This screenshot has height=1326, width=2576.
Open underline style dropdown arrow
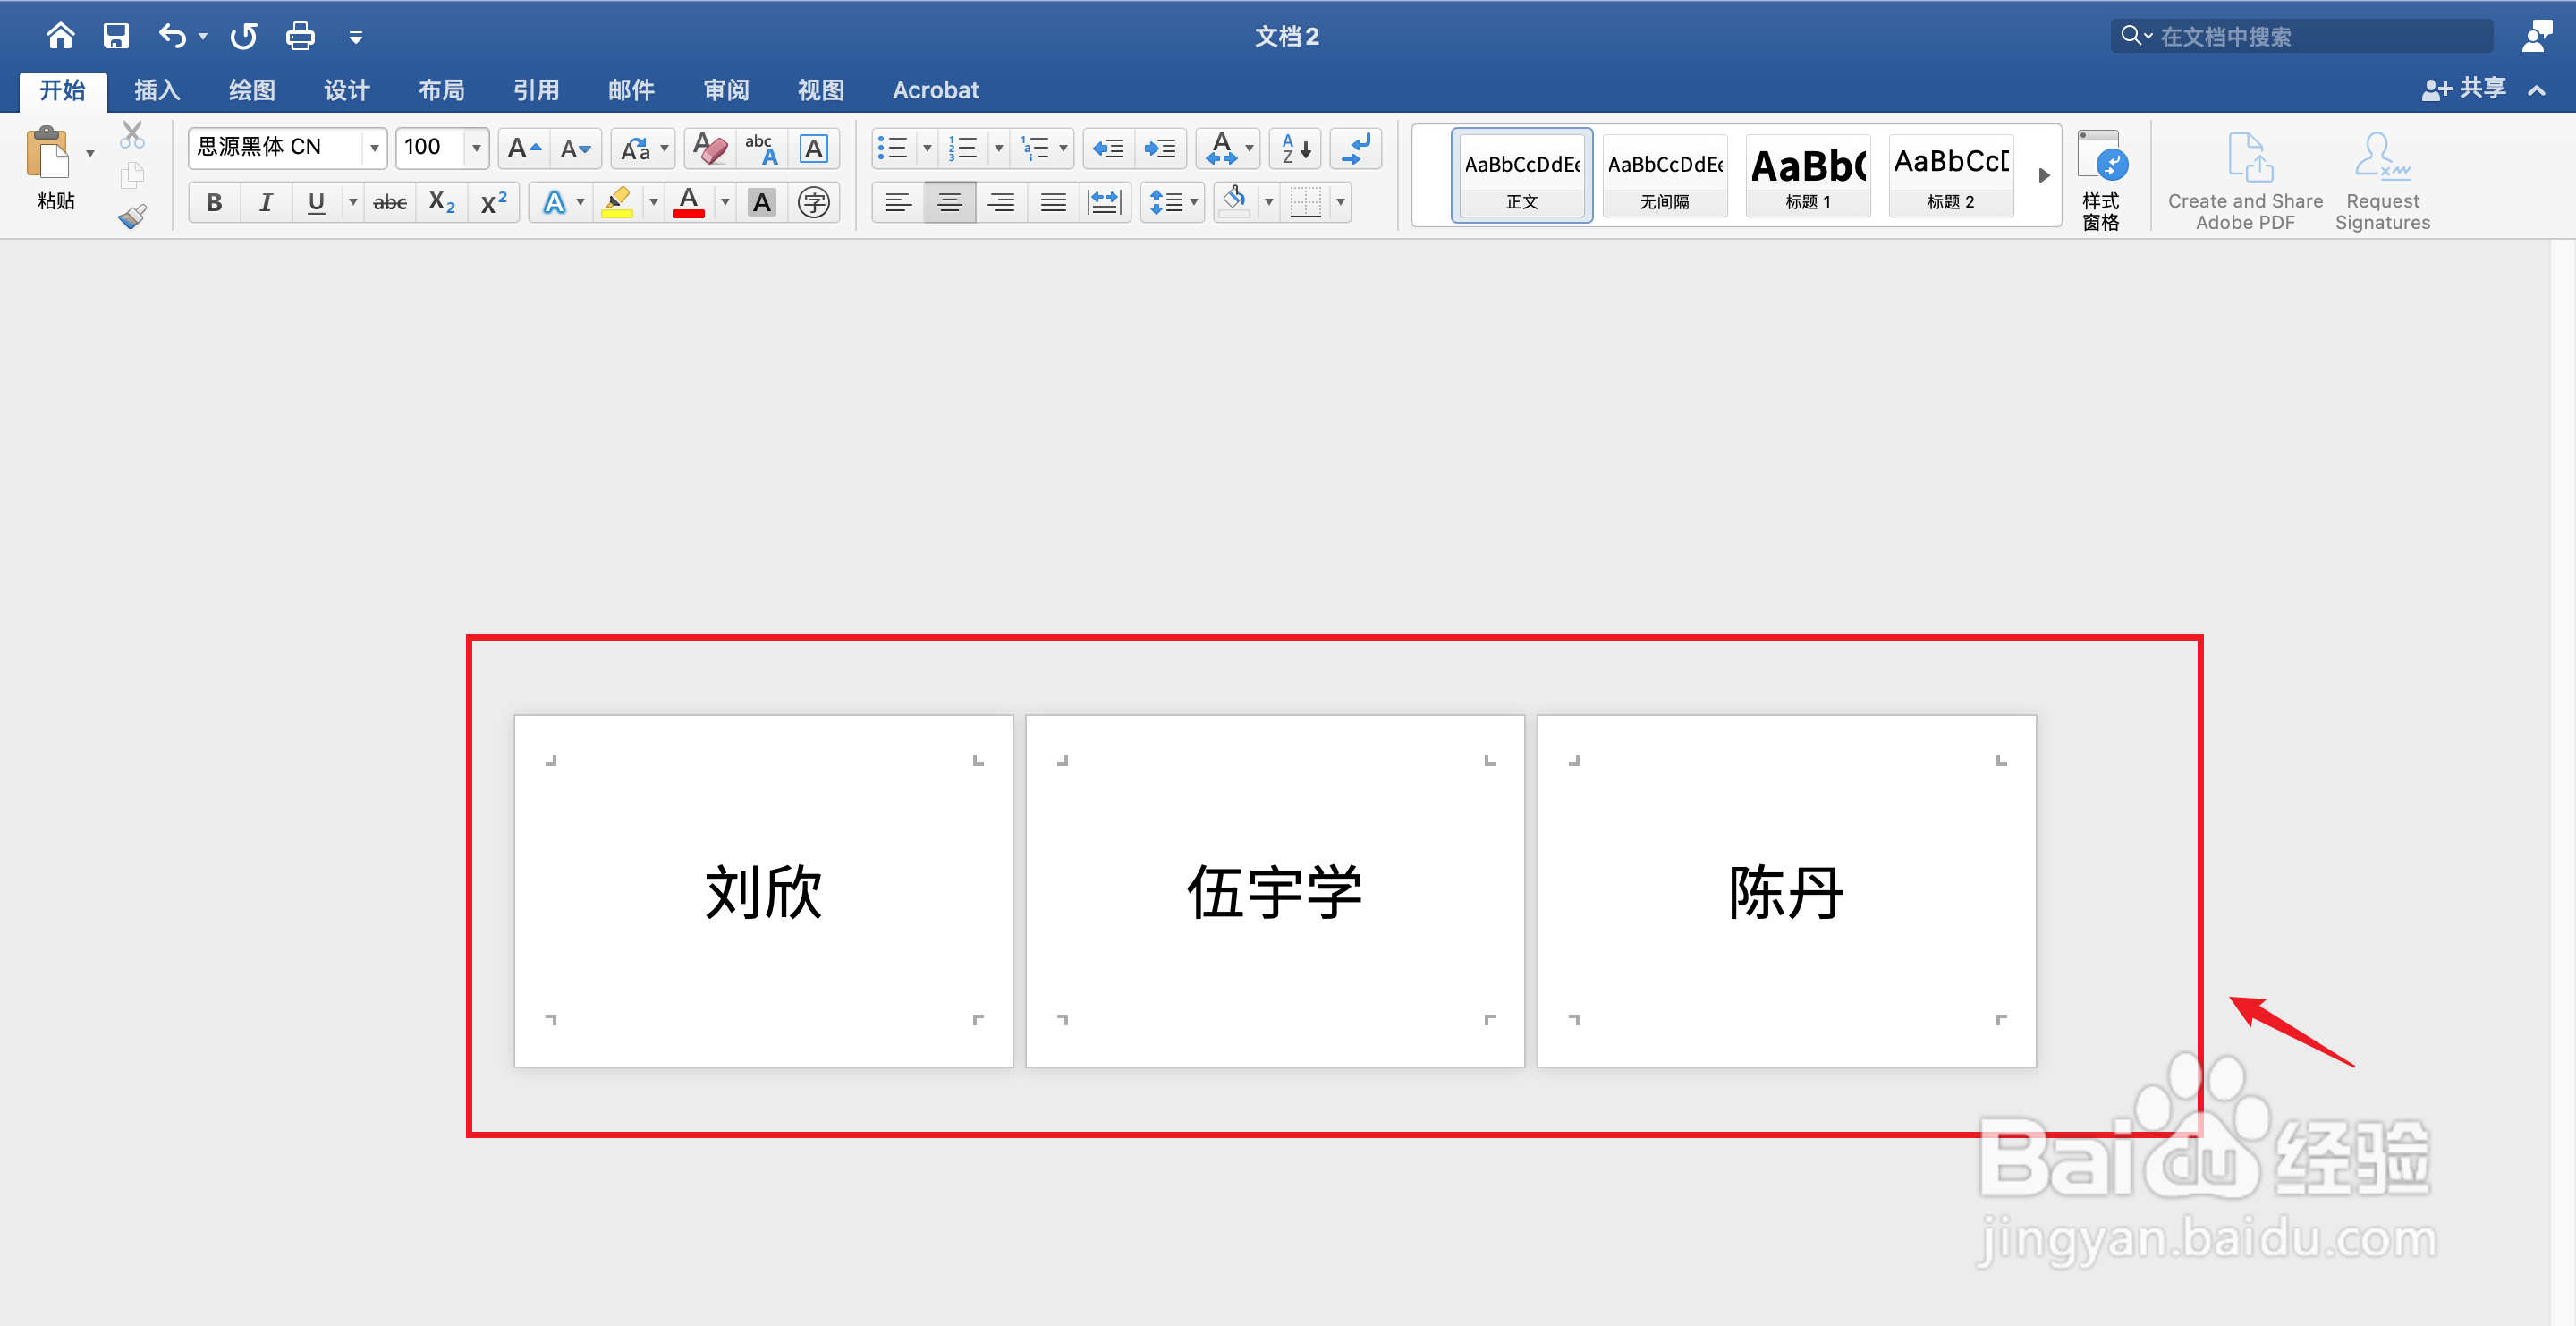tap(352, 203)
